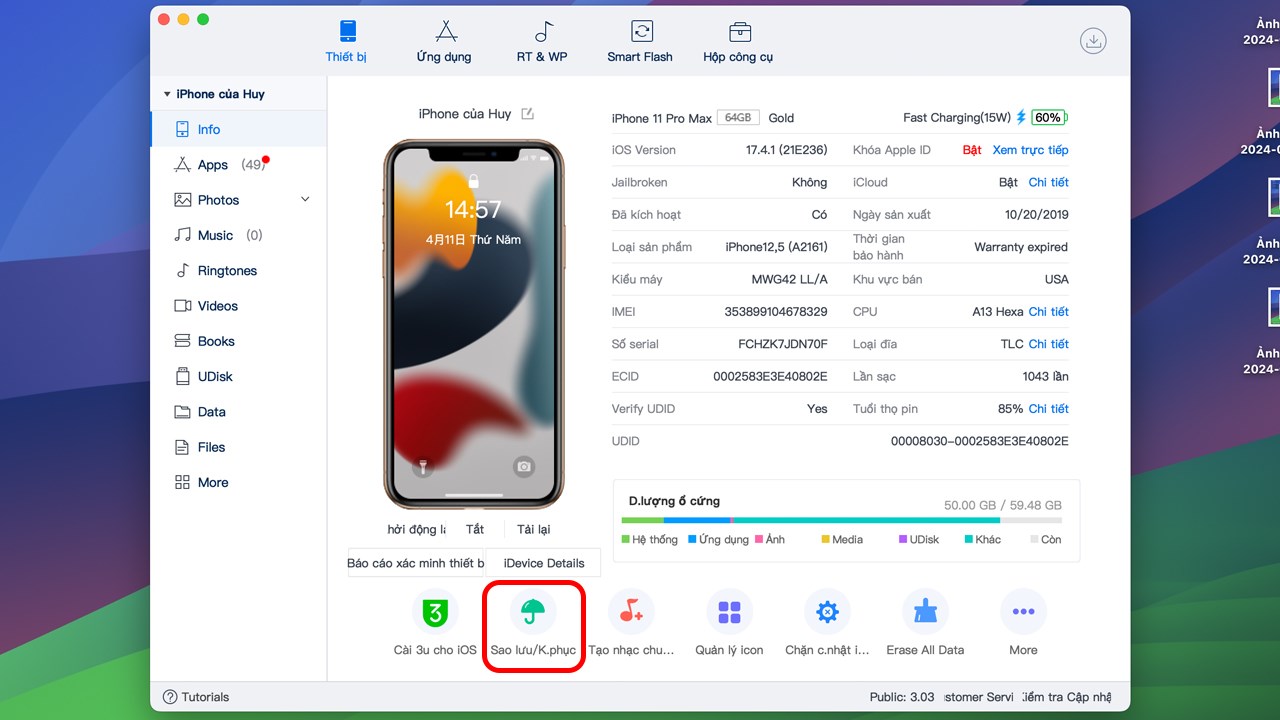
Task: Open More in the sidebar
Action: (238, 482)
